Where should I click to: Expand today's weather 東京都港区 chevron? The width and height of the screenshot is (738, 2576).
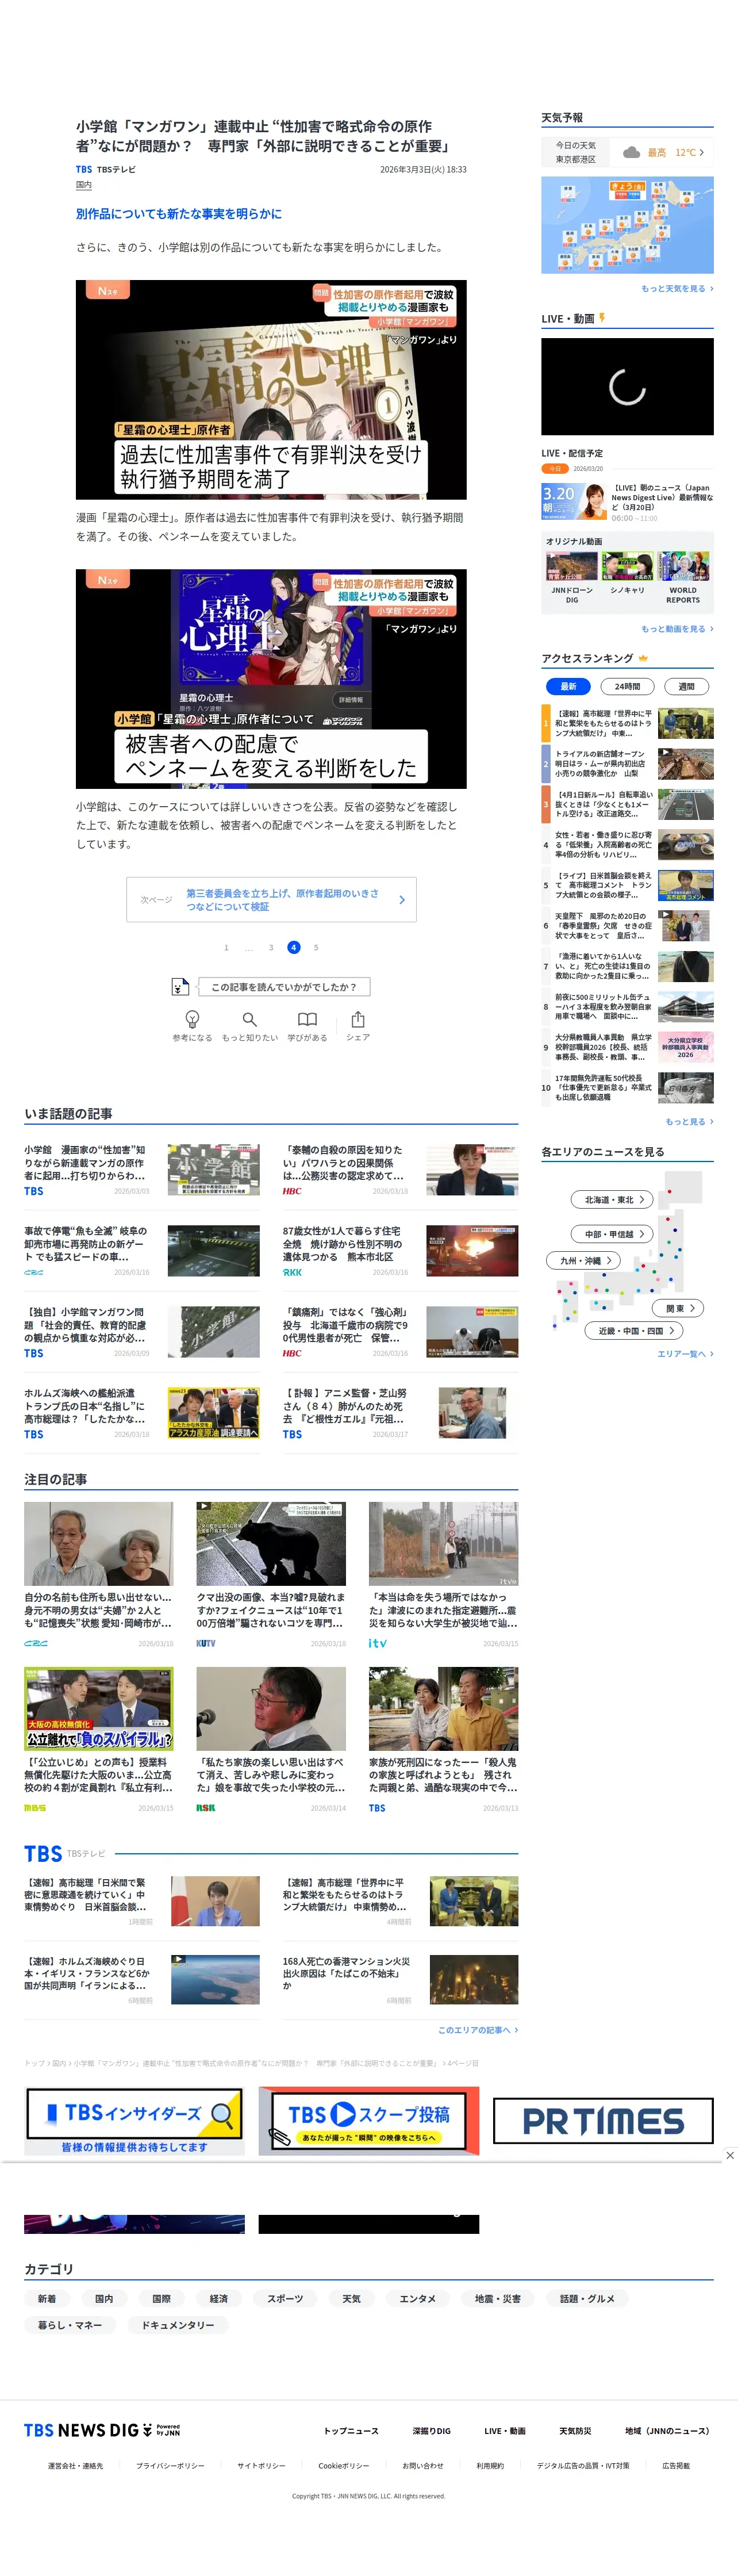point(701,152)
